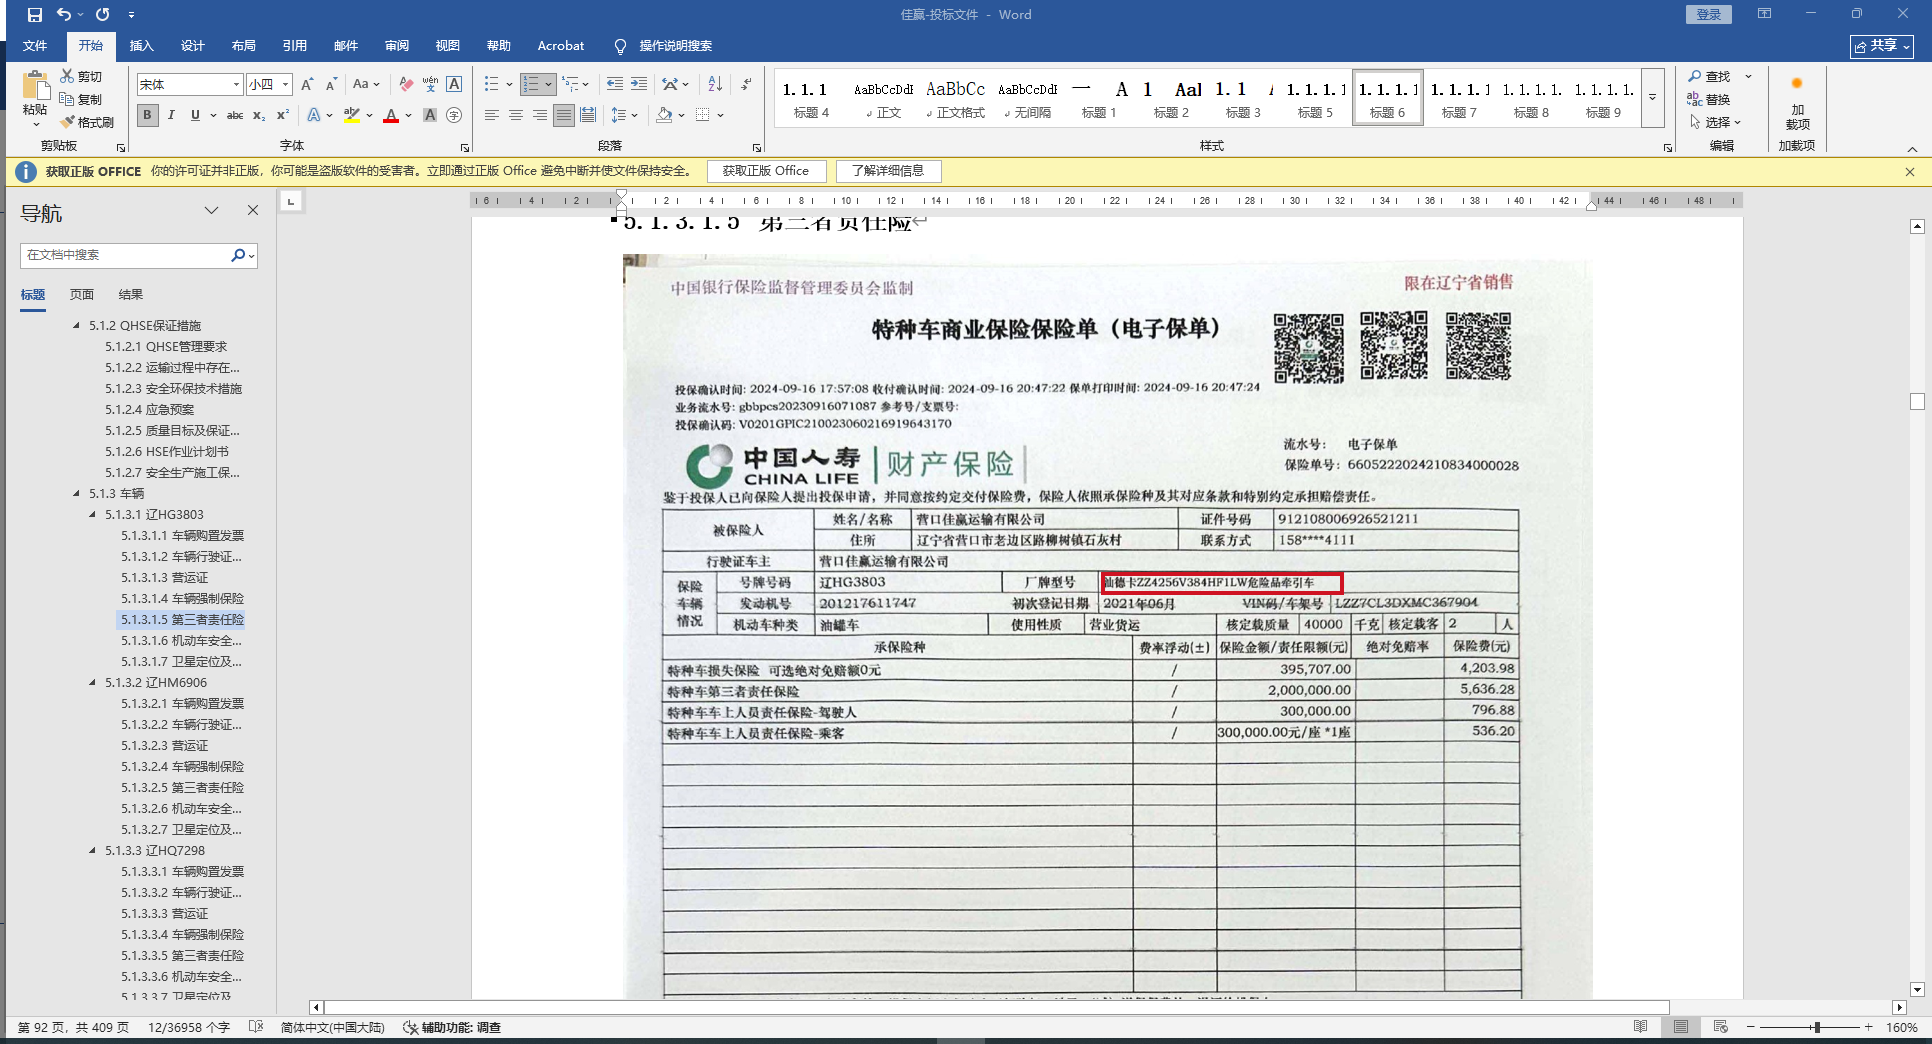Toggle strikethrough formatting
This screenshot has width=1932, height=1044.
tap(235, 115)
